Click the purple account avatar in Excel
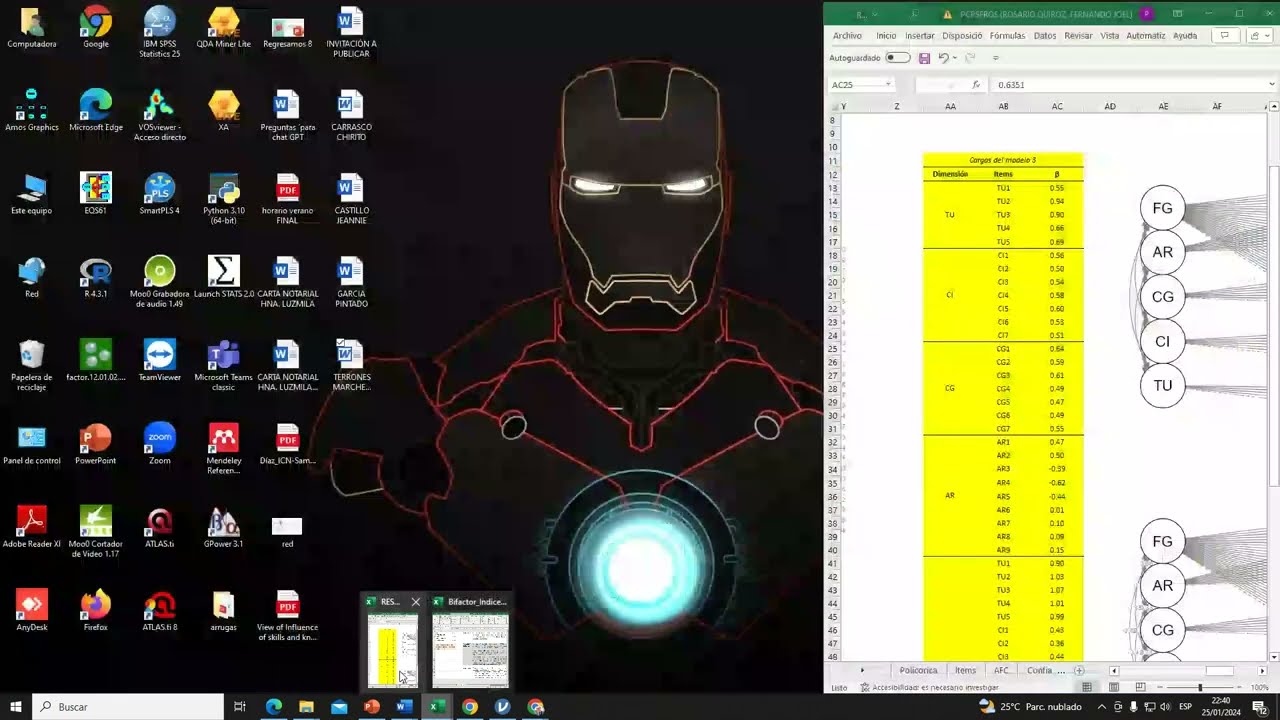The image size is (1280, 720). (1146, 14)
